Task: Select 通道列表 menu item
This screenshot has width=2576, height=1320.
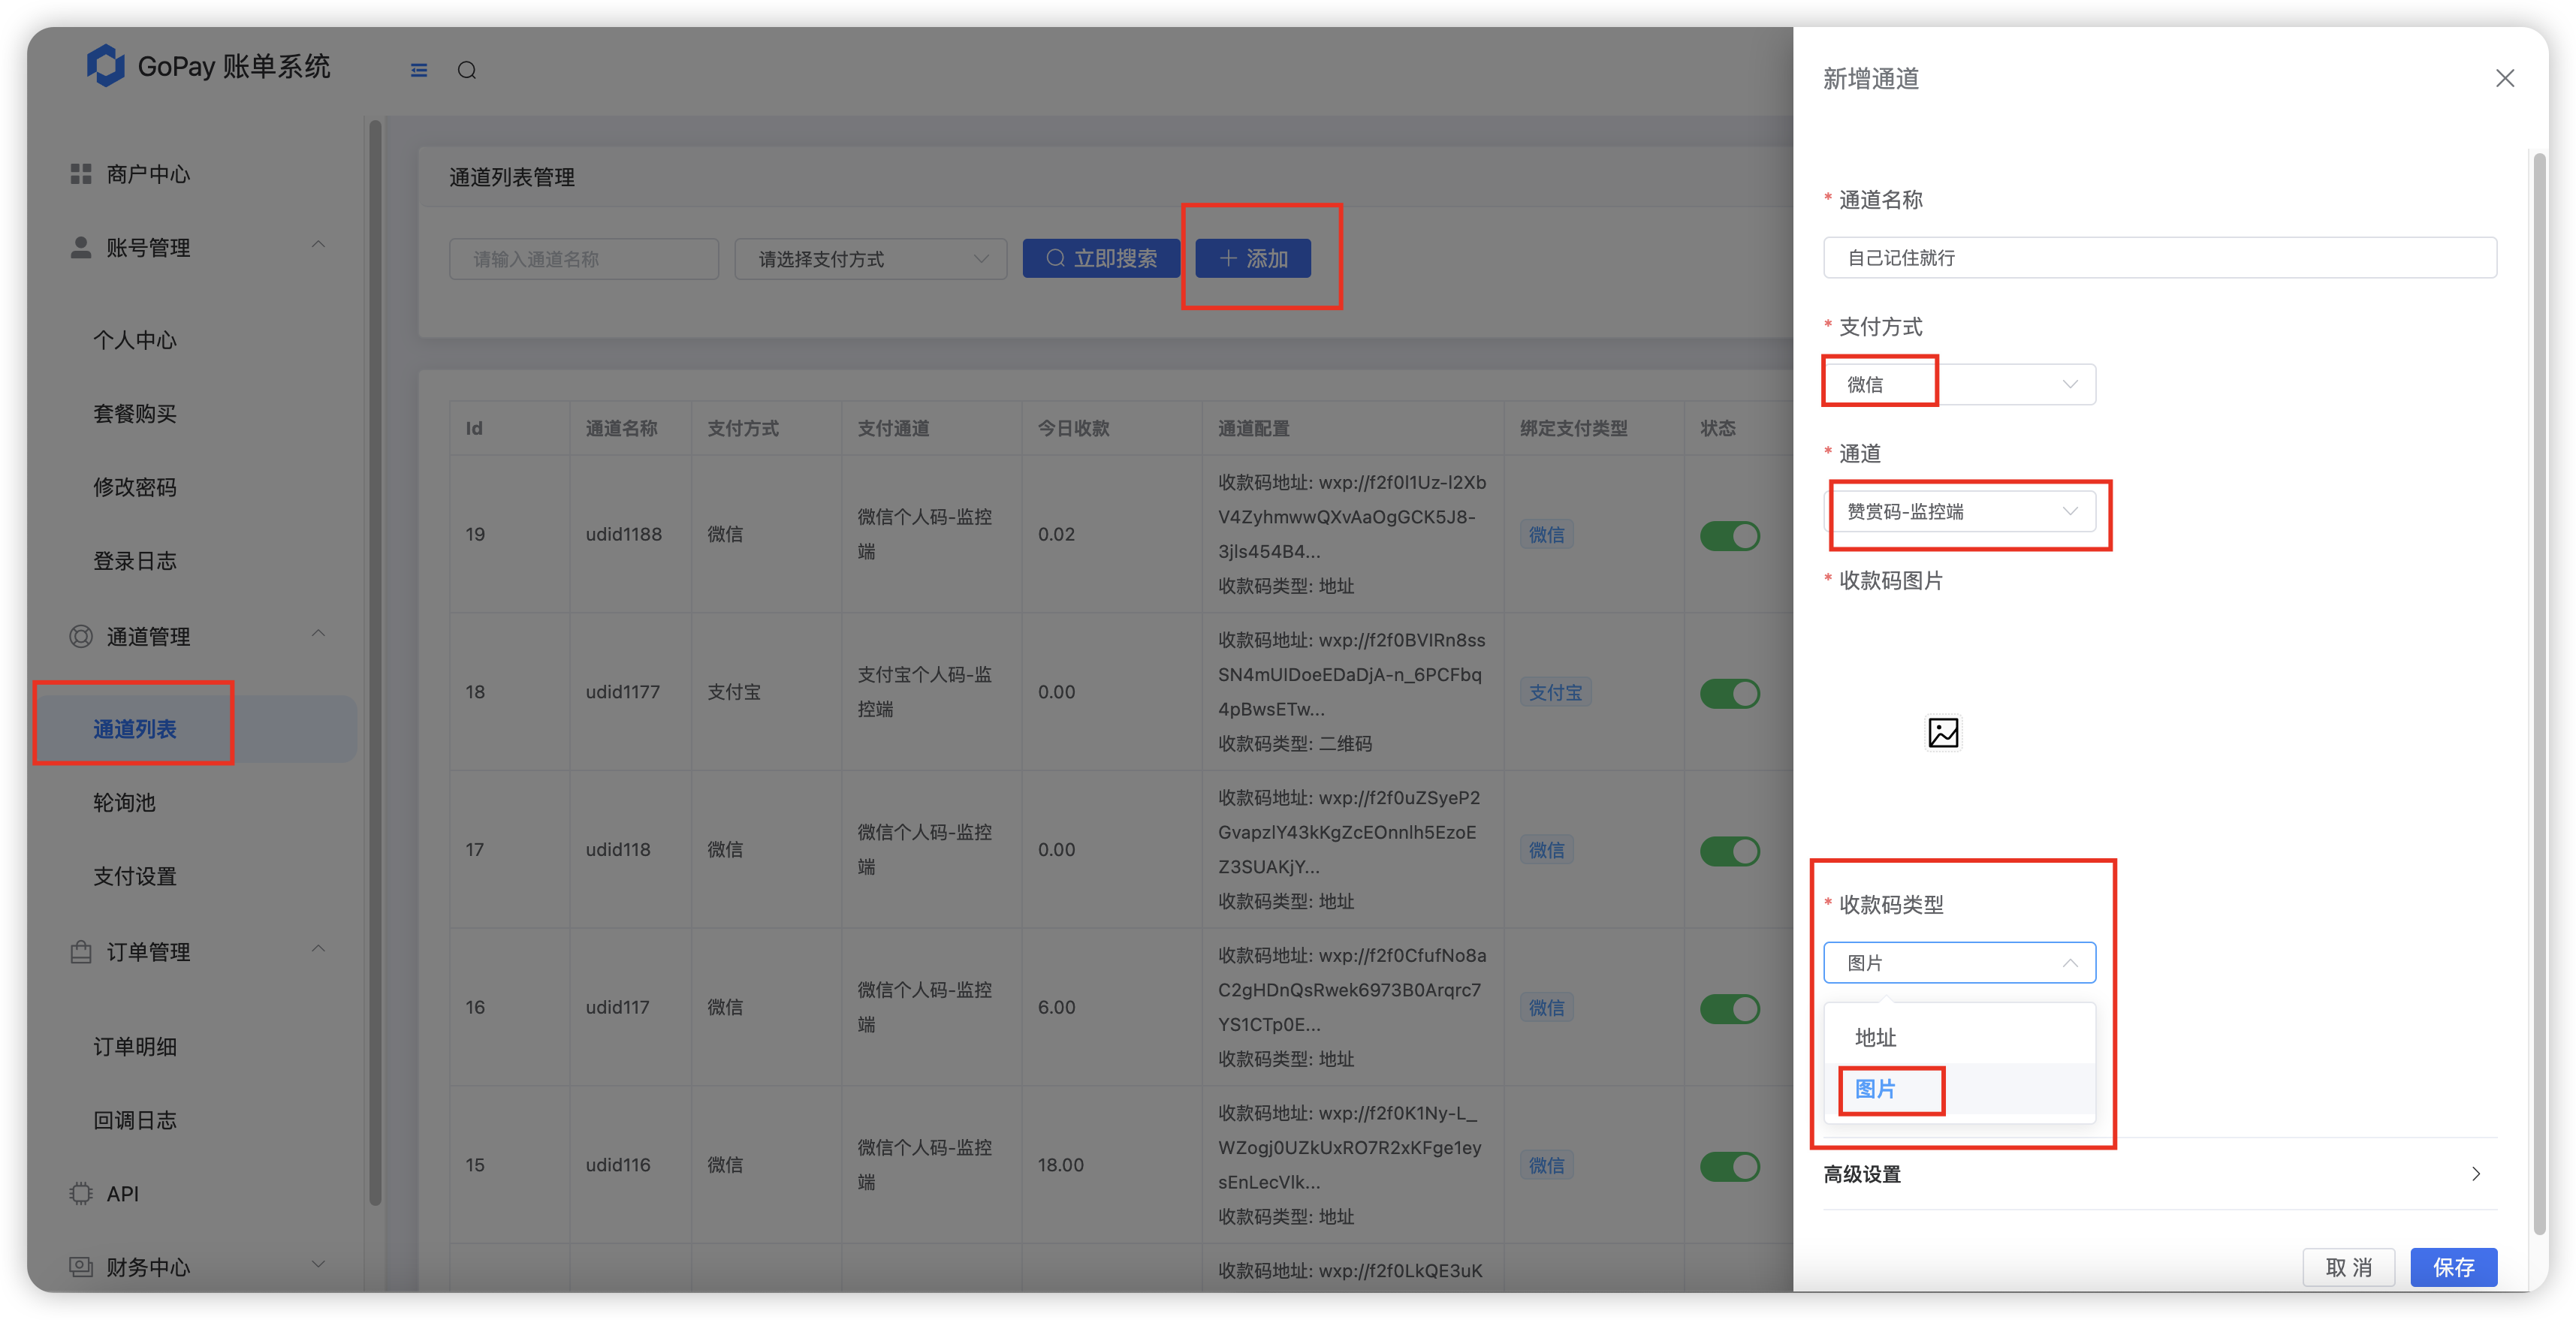Action: (x=196, y=729)
